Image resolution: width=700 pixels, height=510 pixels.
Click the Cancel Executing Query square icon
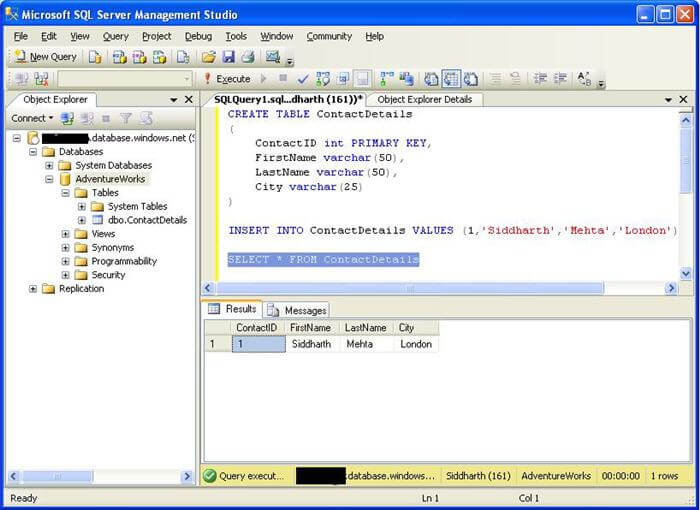[283, 79]
